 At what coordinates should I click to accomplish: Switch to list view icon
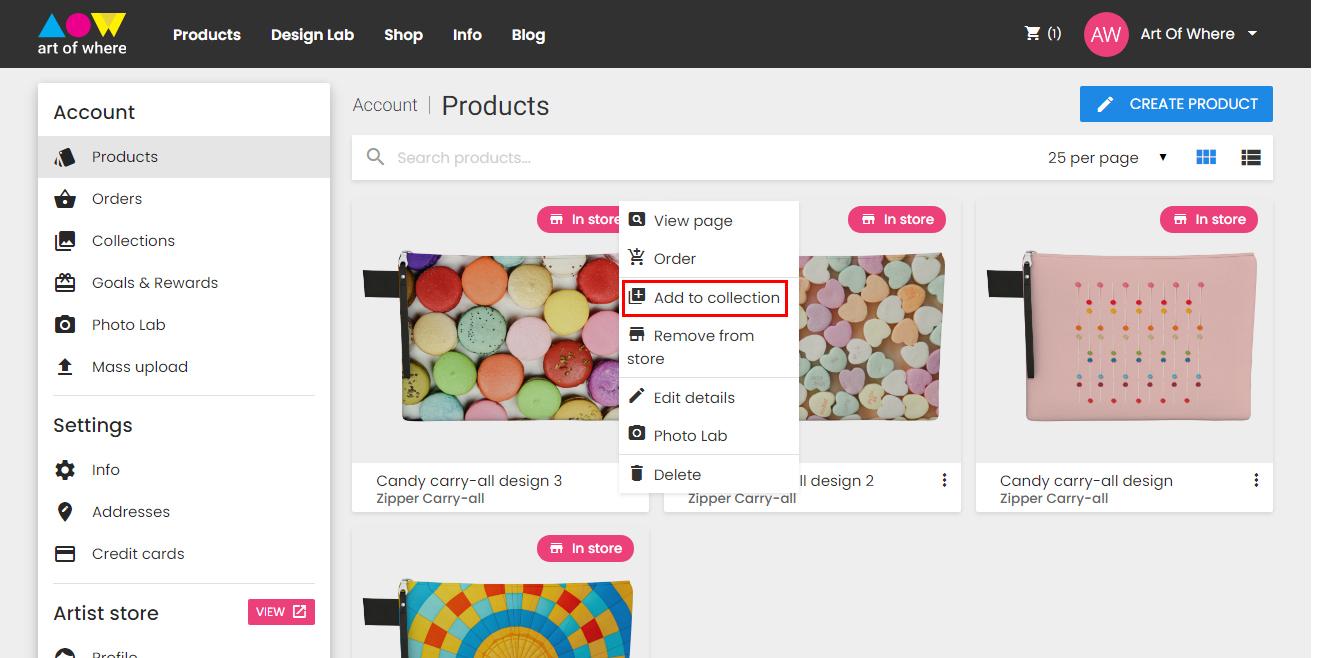1251,157
